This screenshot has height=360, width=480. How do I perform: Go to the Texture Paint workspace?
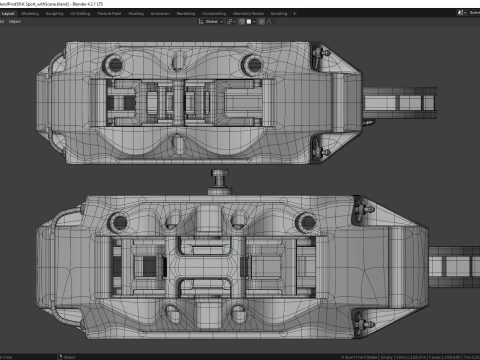pyautogui.click(x=109, y=14)
